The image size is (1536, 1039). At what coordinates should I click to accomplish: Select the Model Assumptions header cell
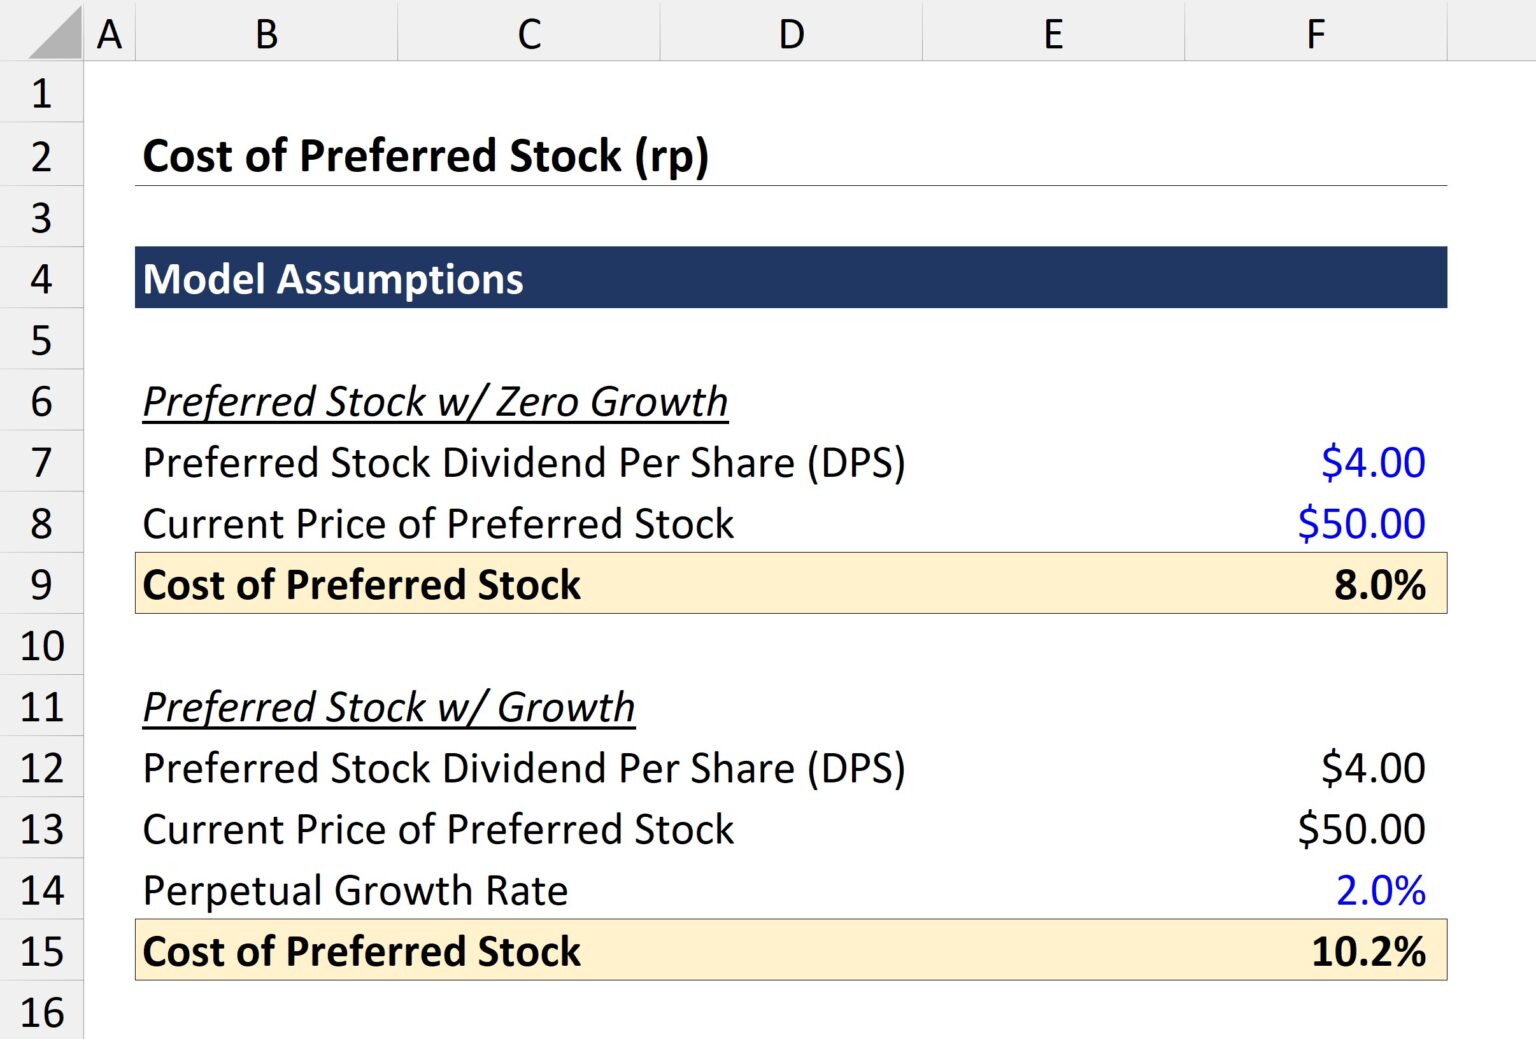pyautogui.click(x=333, y=280)
